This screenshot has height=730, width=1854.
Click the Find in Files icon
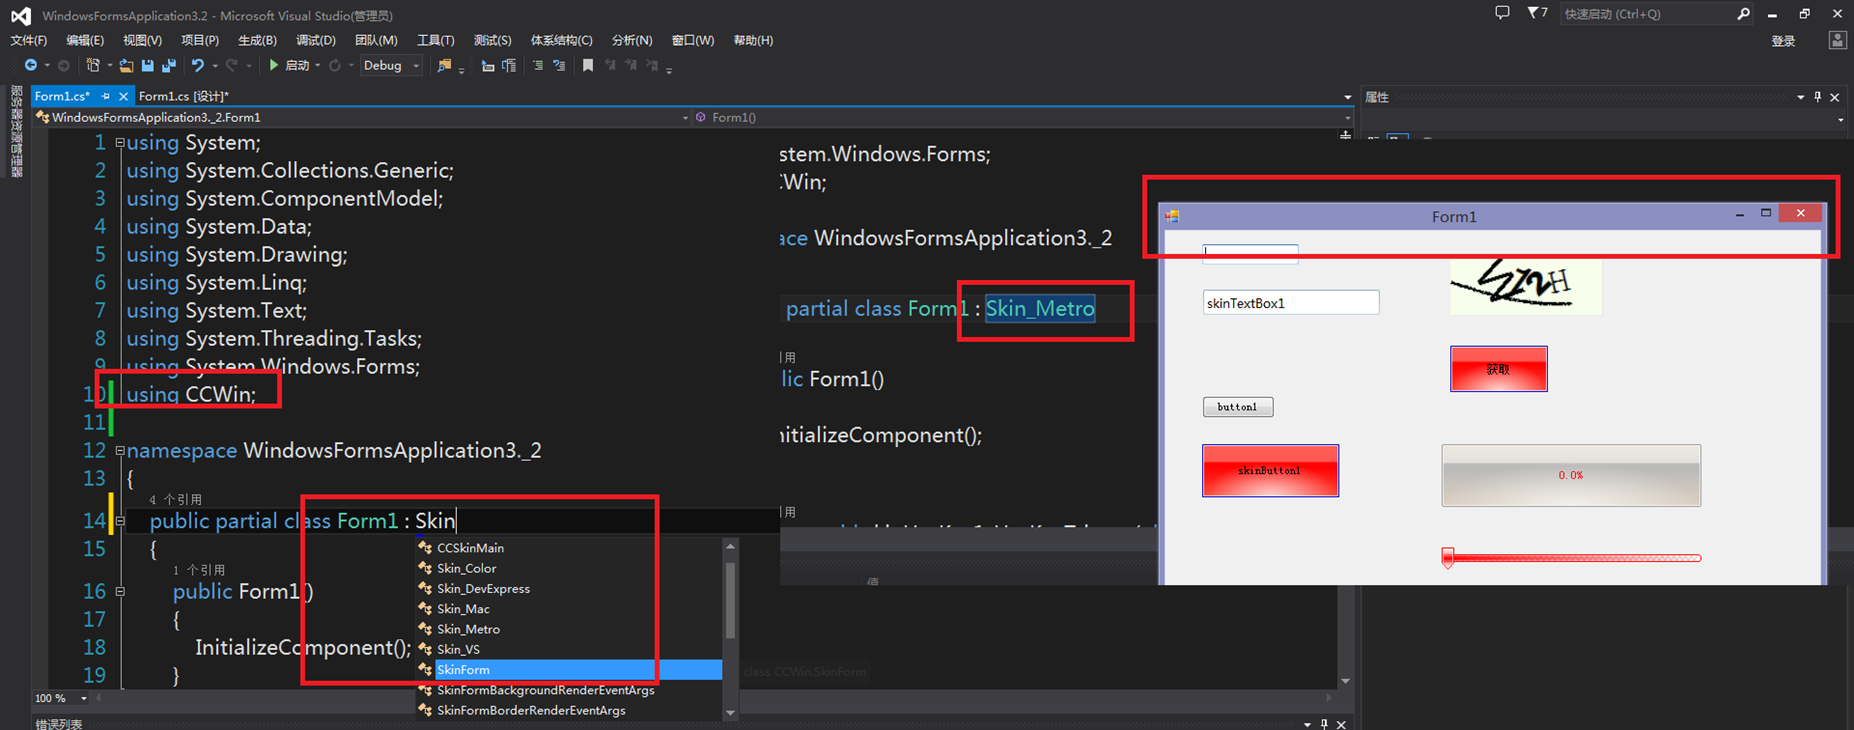pyautogui.click(x=444, y=66)
